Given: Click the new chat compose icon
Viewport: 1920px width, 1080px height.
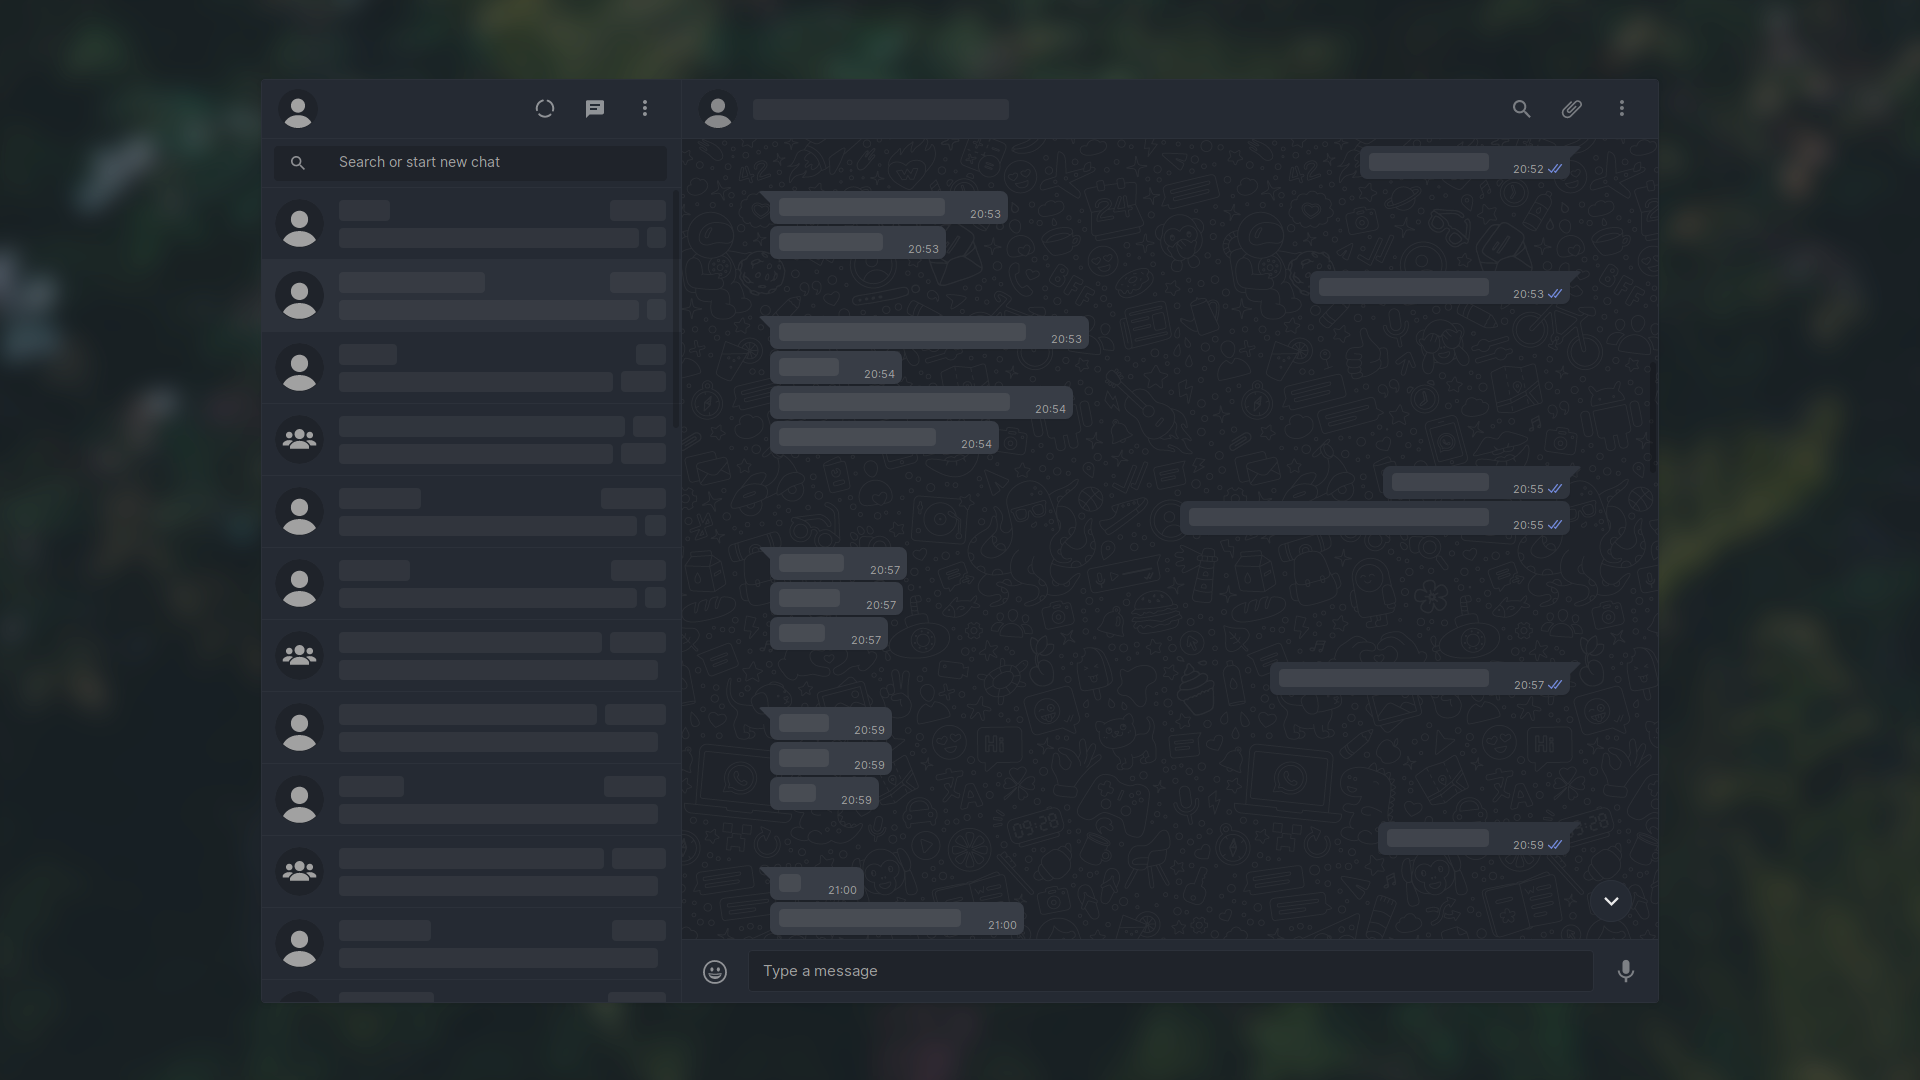Looking at the screenshot, I should coord(595,108).
